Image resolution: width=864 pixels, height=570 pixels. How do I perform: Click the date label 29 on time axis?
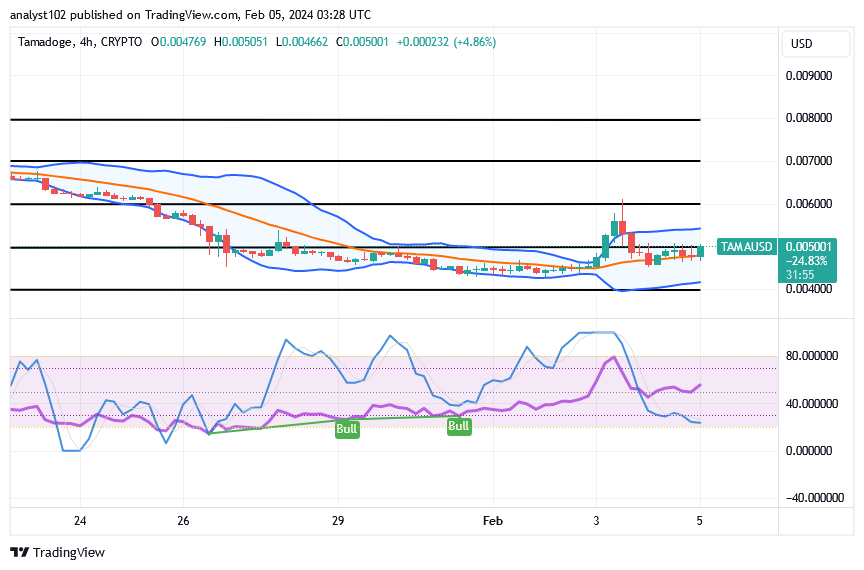pyautogui.click(x=338, y=521)
